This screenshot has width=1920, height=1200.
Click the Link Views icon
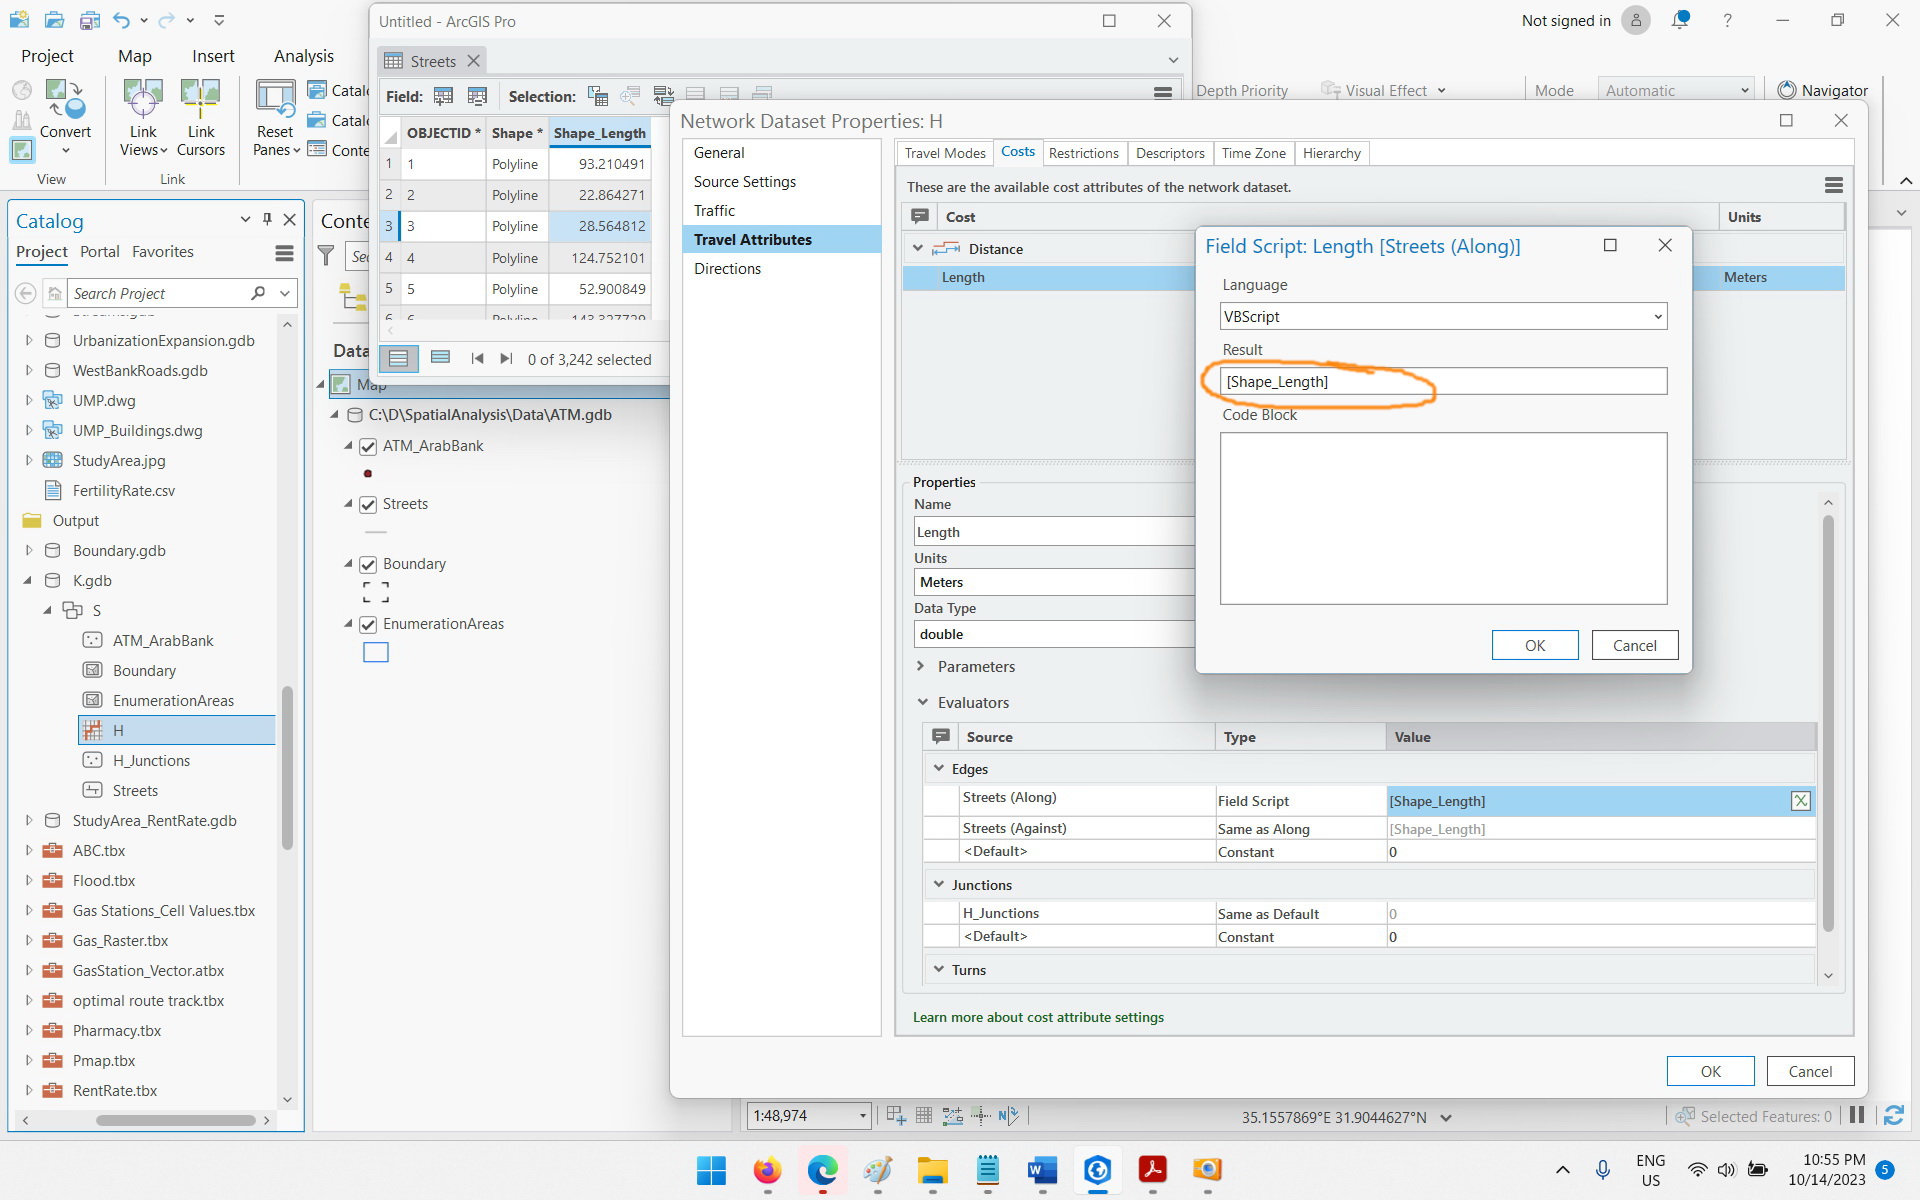pos(143,100)
